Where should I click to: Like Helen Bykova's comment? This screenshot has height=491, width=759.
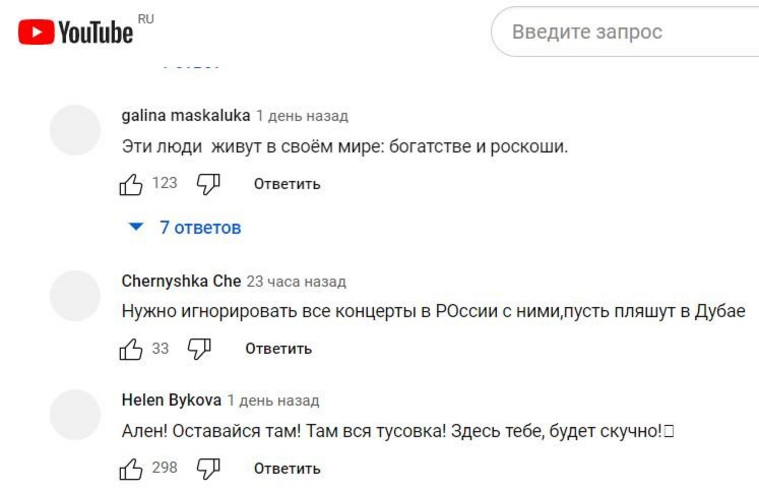tap(131, 468)
